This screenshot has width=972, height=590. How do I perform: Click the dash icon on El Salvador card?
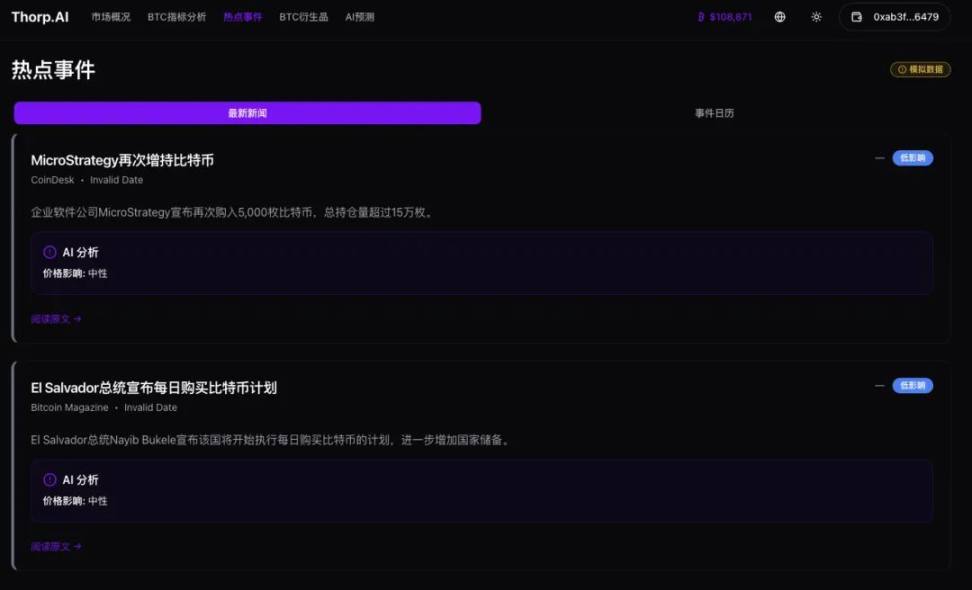pos(880,385)
